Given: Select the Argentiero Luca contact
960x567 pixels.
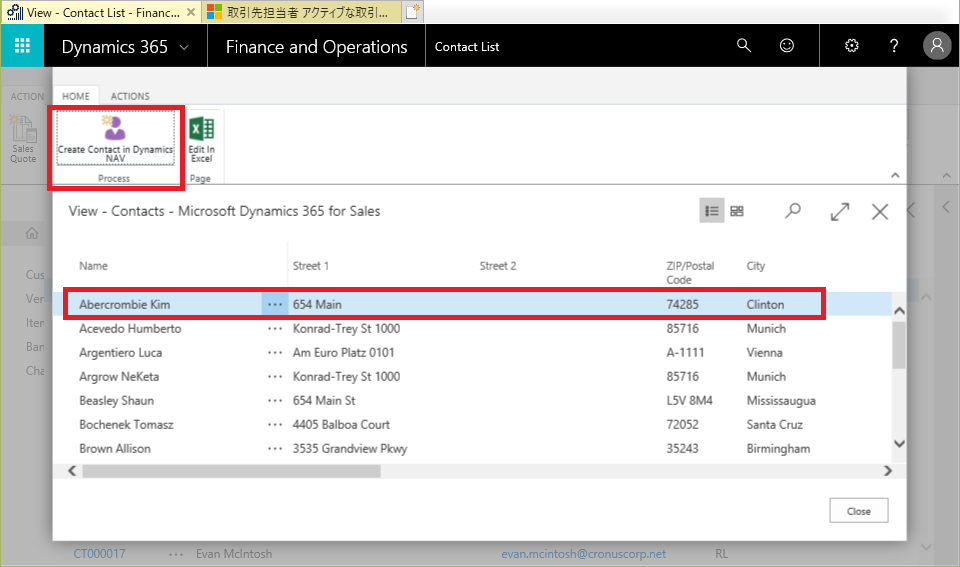Looking at the screenshot, I should point(121,353).
